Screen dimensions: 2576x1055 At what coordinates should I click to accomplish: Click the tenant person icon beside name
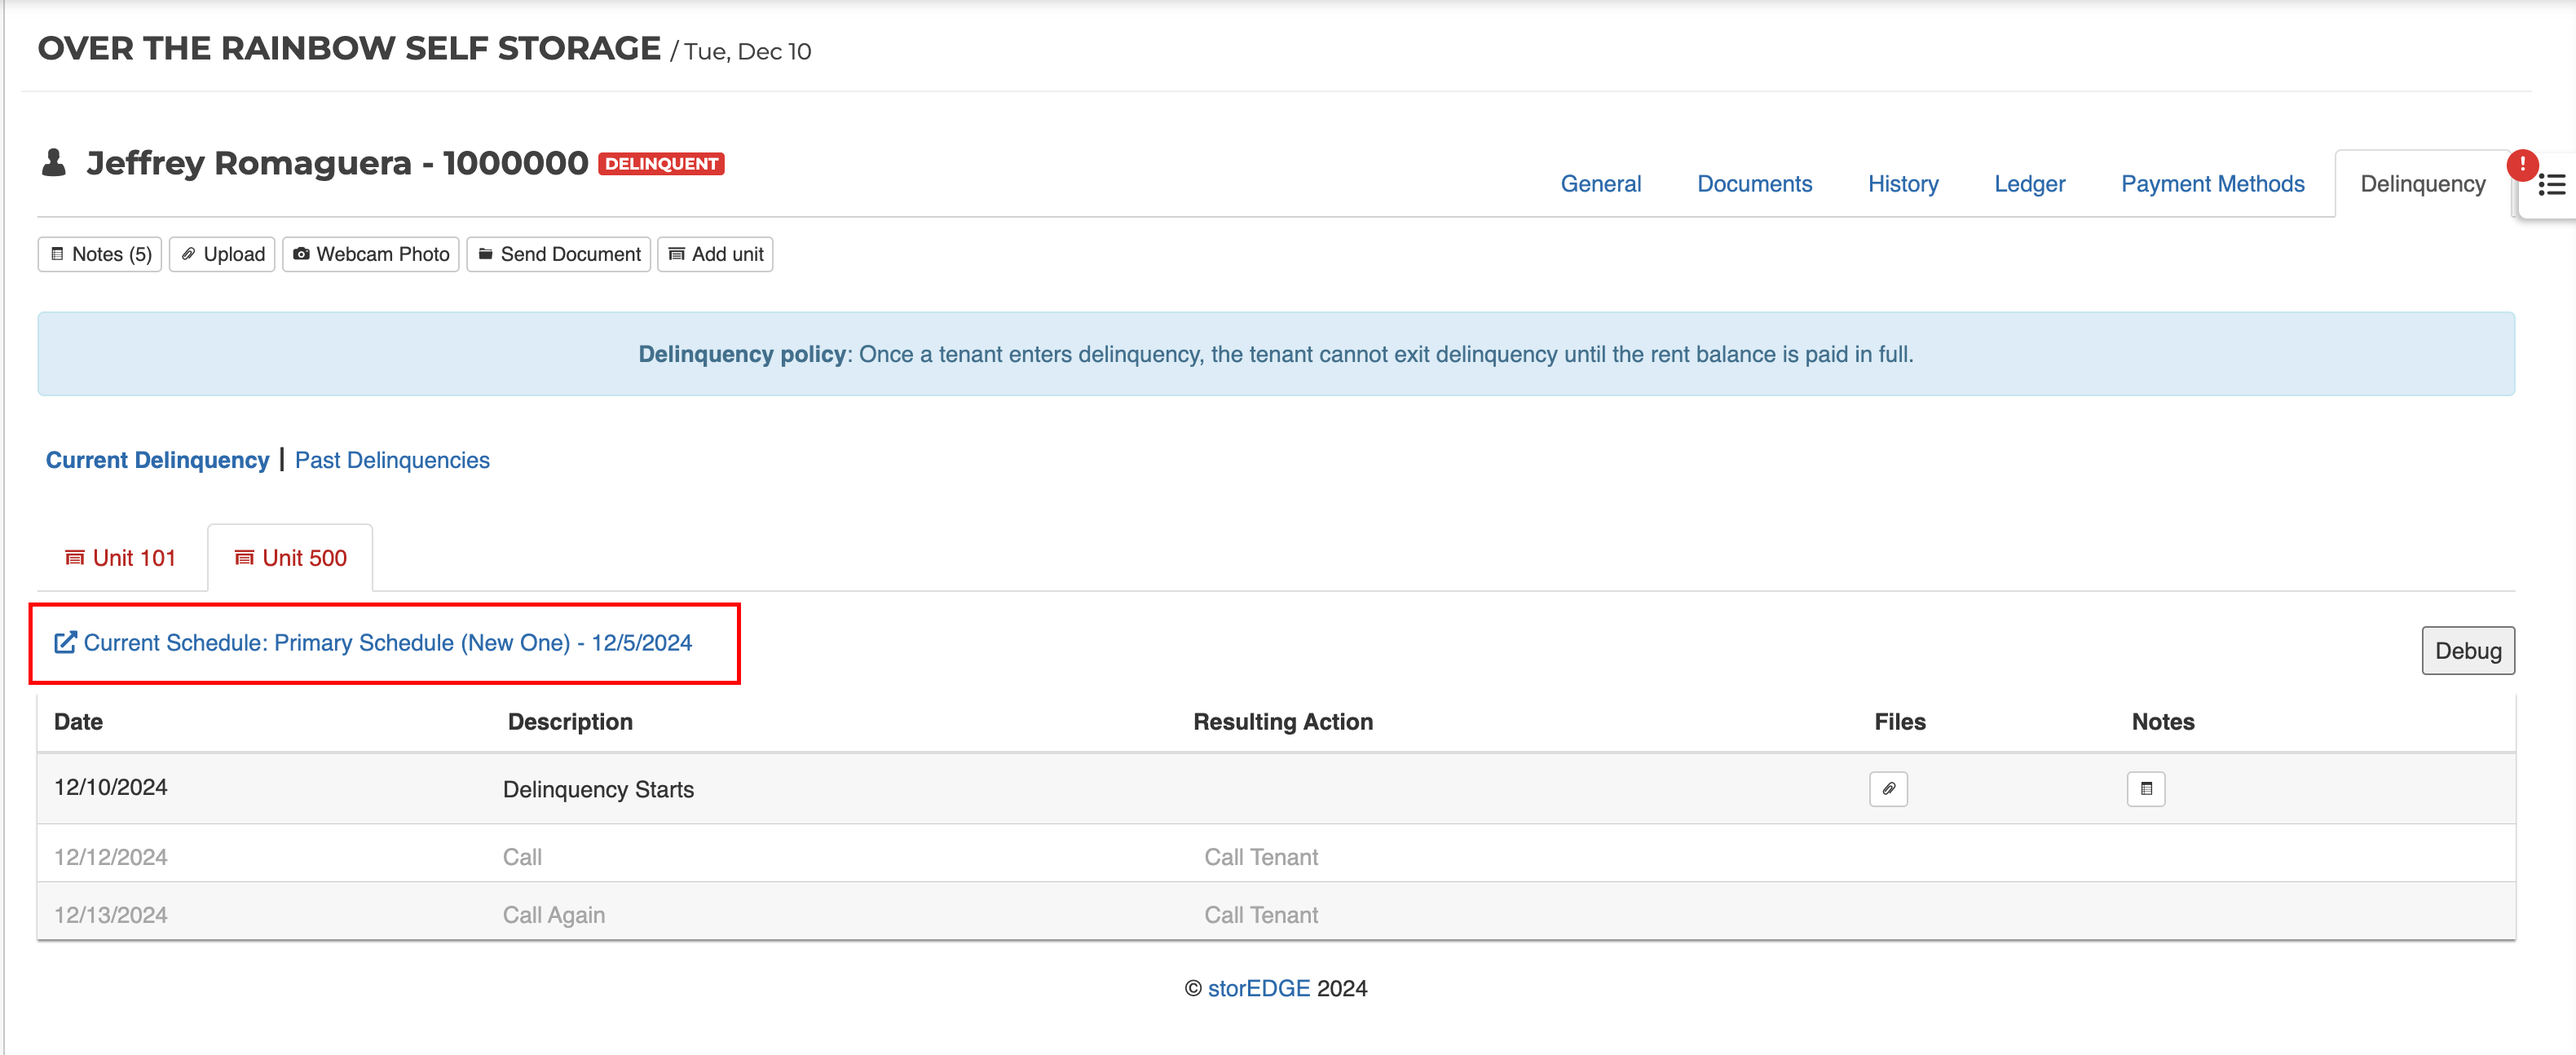54,163
